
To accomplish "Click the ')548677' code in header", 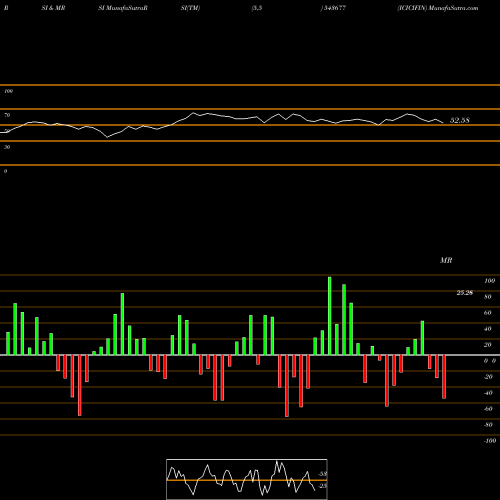I will 333,8.
